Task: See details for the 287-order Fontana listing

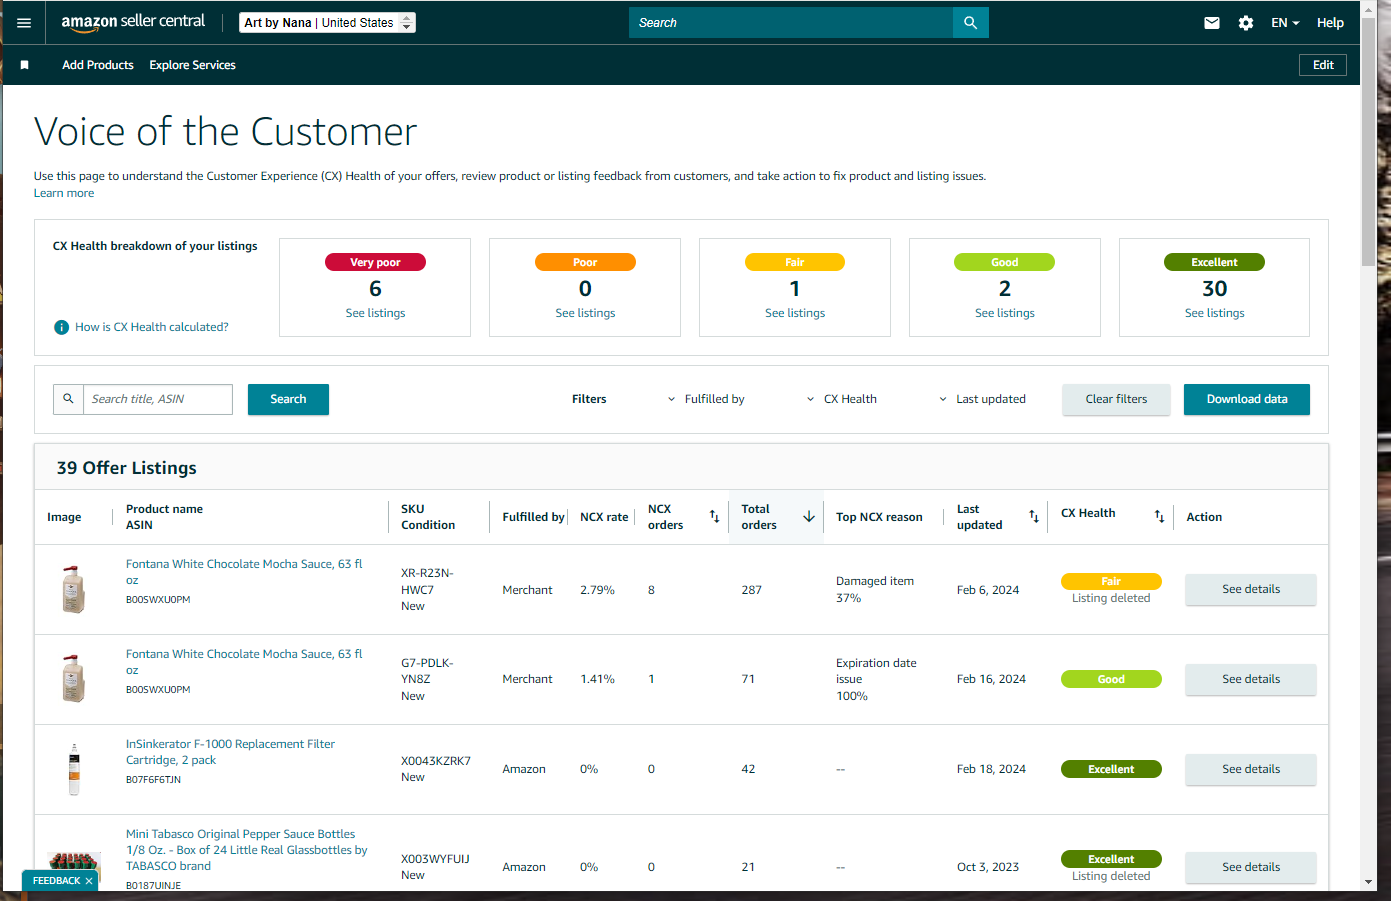Action: click(1251, 590)
